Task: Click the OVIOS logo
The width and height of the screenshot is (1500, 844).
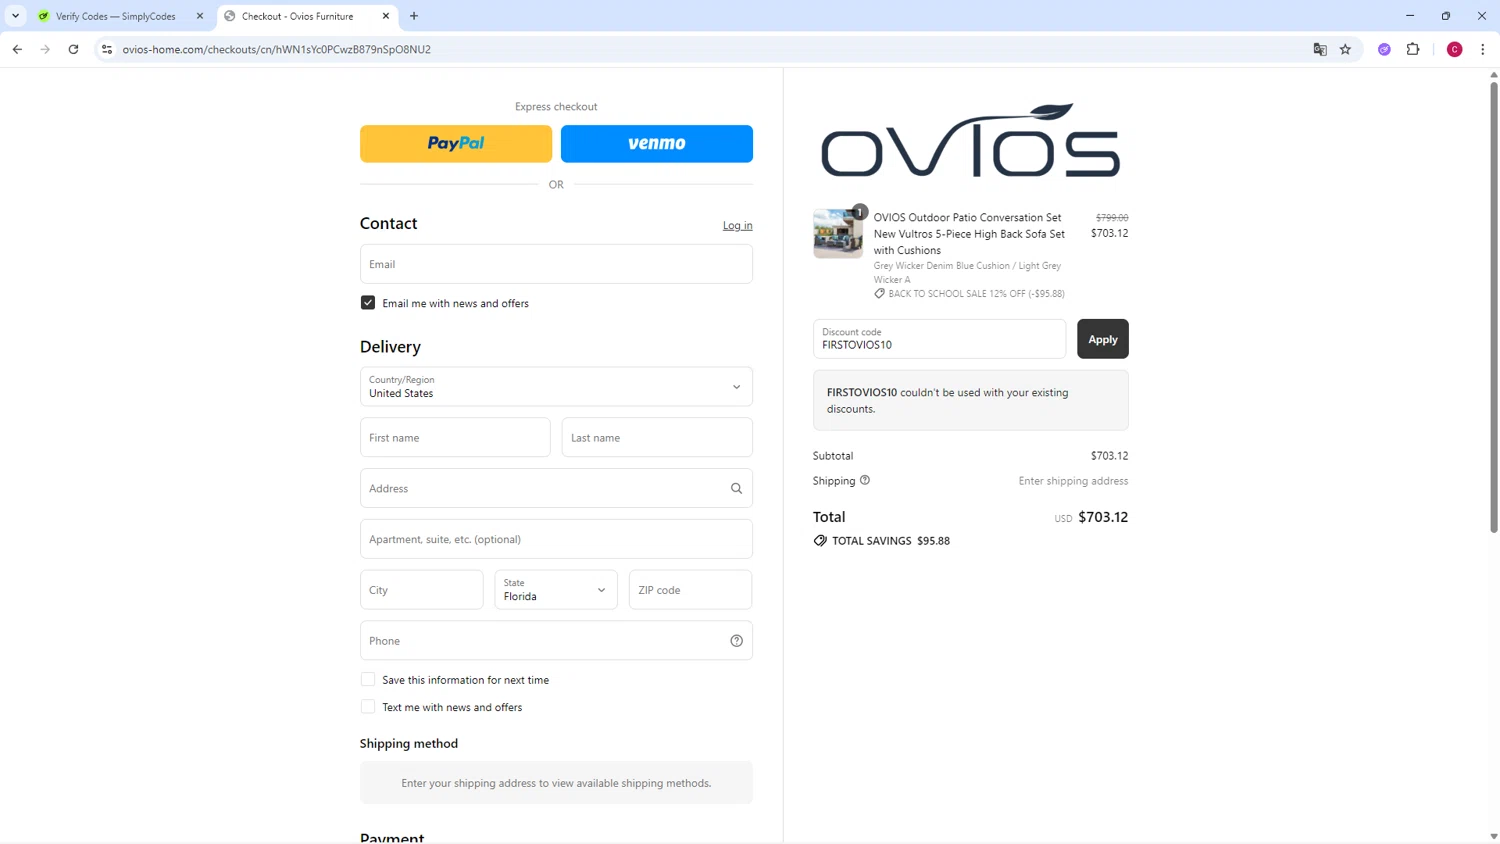Action: 970,141
